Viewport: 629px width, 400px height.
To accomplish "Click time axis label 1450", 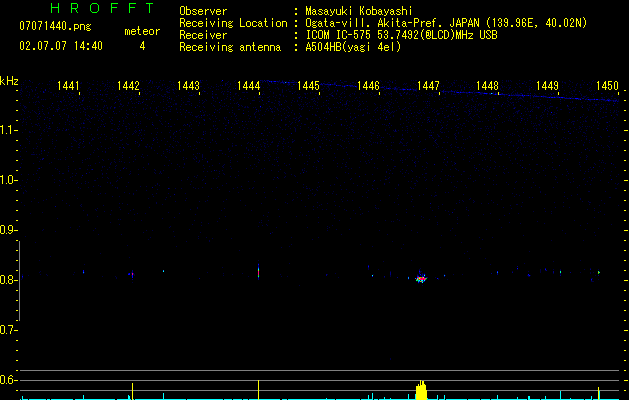I will (607, 86).
